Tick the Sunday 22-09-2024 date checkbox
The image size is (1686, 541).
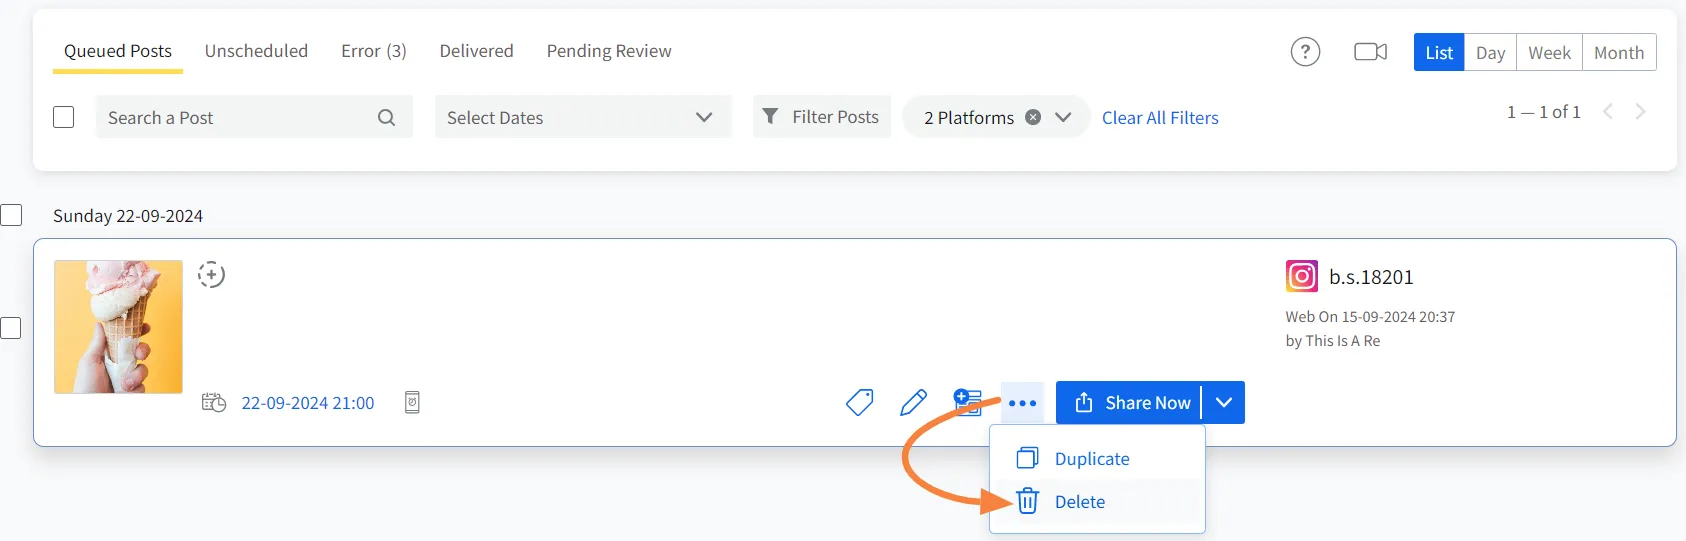[x=11, y=215]
